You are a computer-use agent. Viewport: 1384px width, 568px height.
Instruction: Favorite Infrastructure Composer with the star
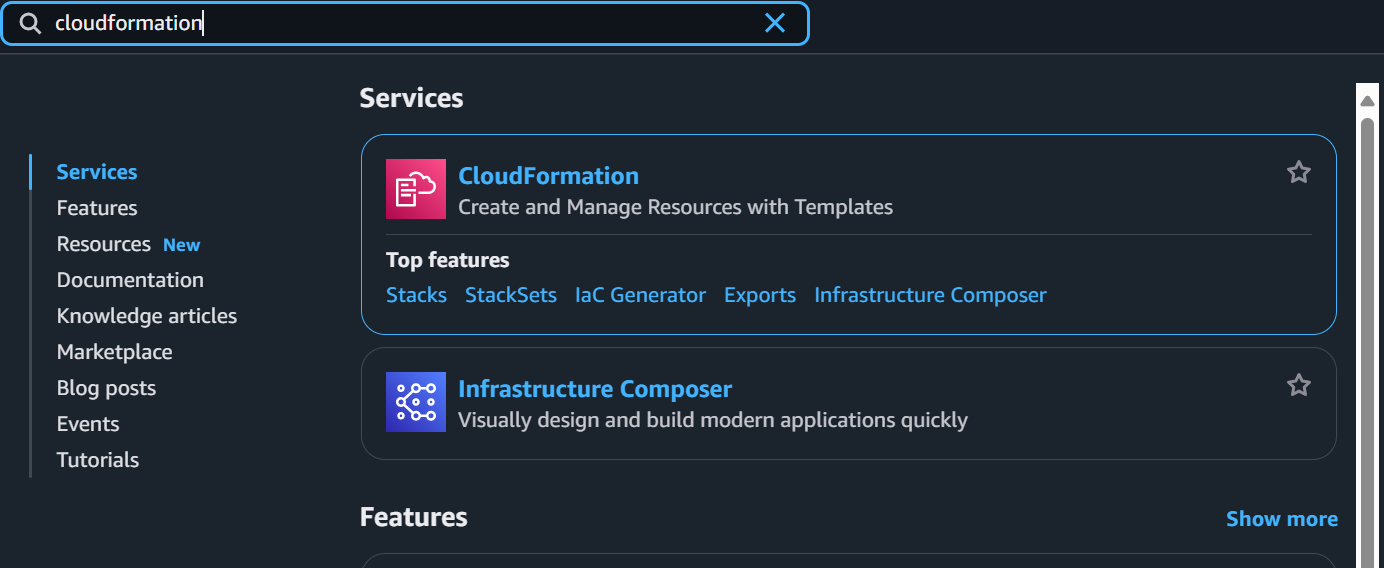pyautogui.click(x=1298, y=386)
